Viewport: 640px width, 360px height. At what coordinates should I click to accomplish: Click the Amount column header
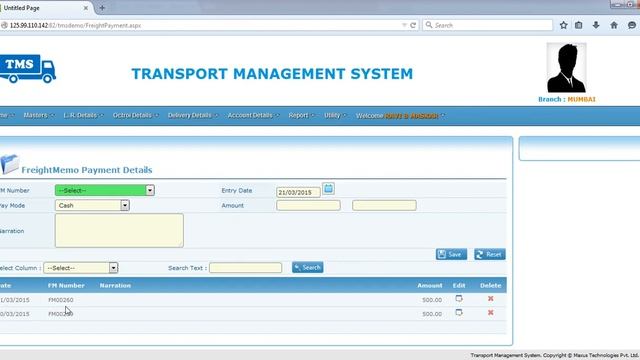[x=429, y=285]
